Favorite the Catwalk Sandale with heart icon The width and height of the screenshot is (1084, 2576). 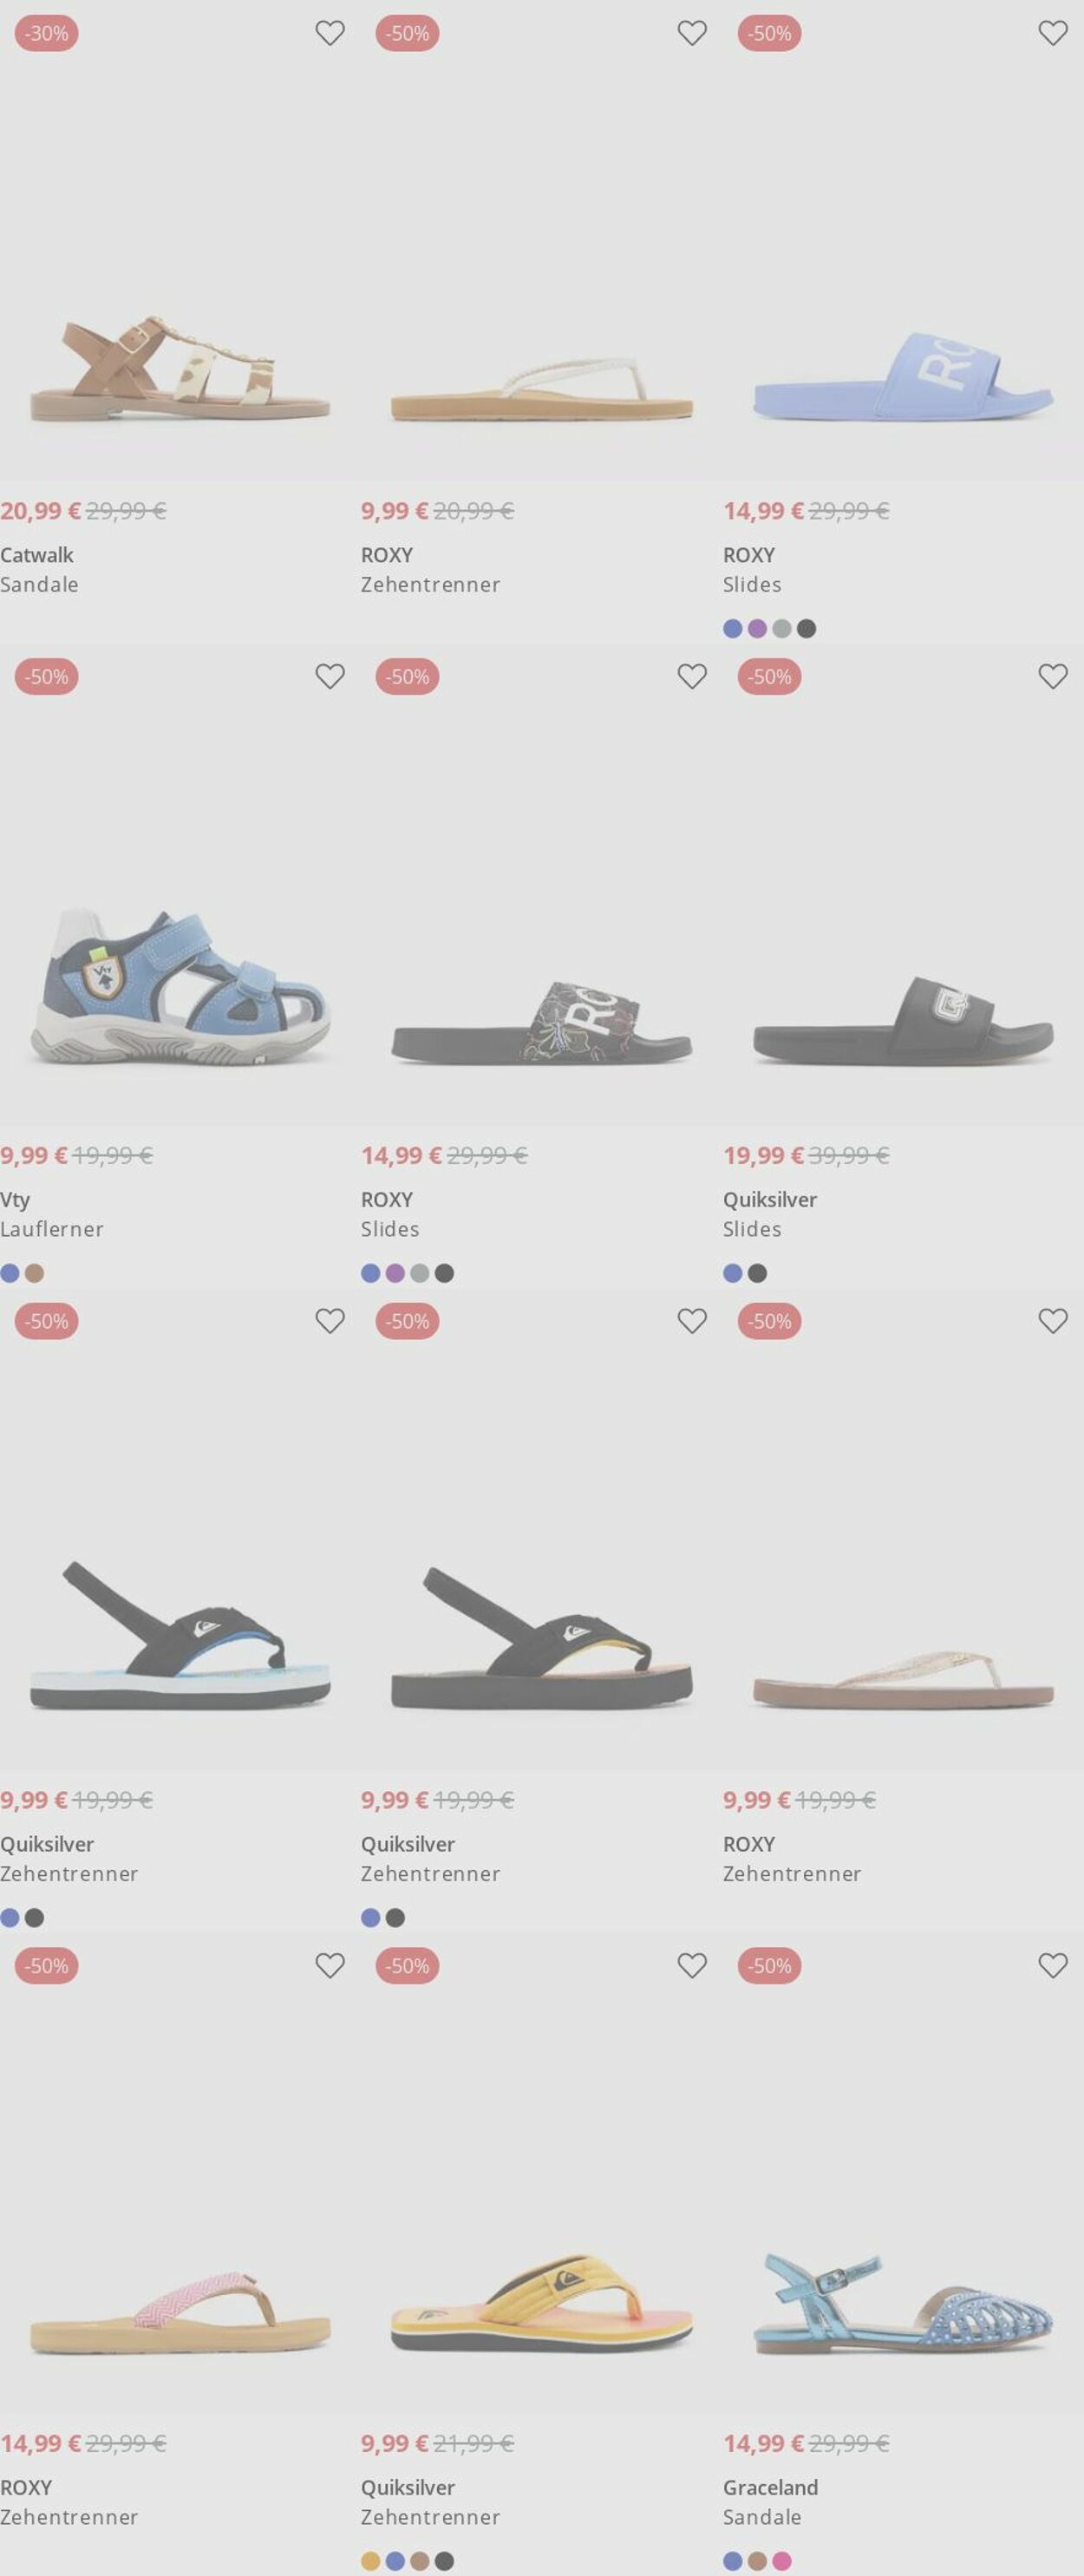point(330,33)
